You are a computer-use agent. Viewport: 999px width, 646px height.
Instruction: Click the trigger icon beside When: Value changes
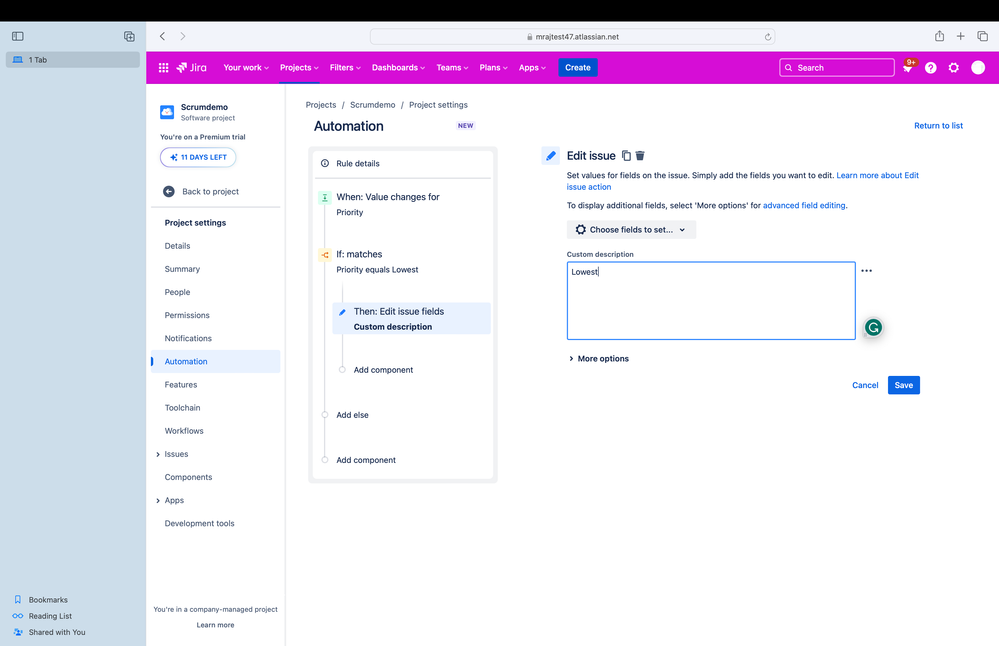(x=325, y=197)
